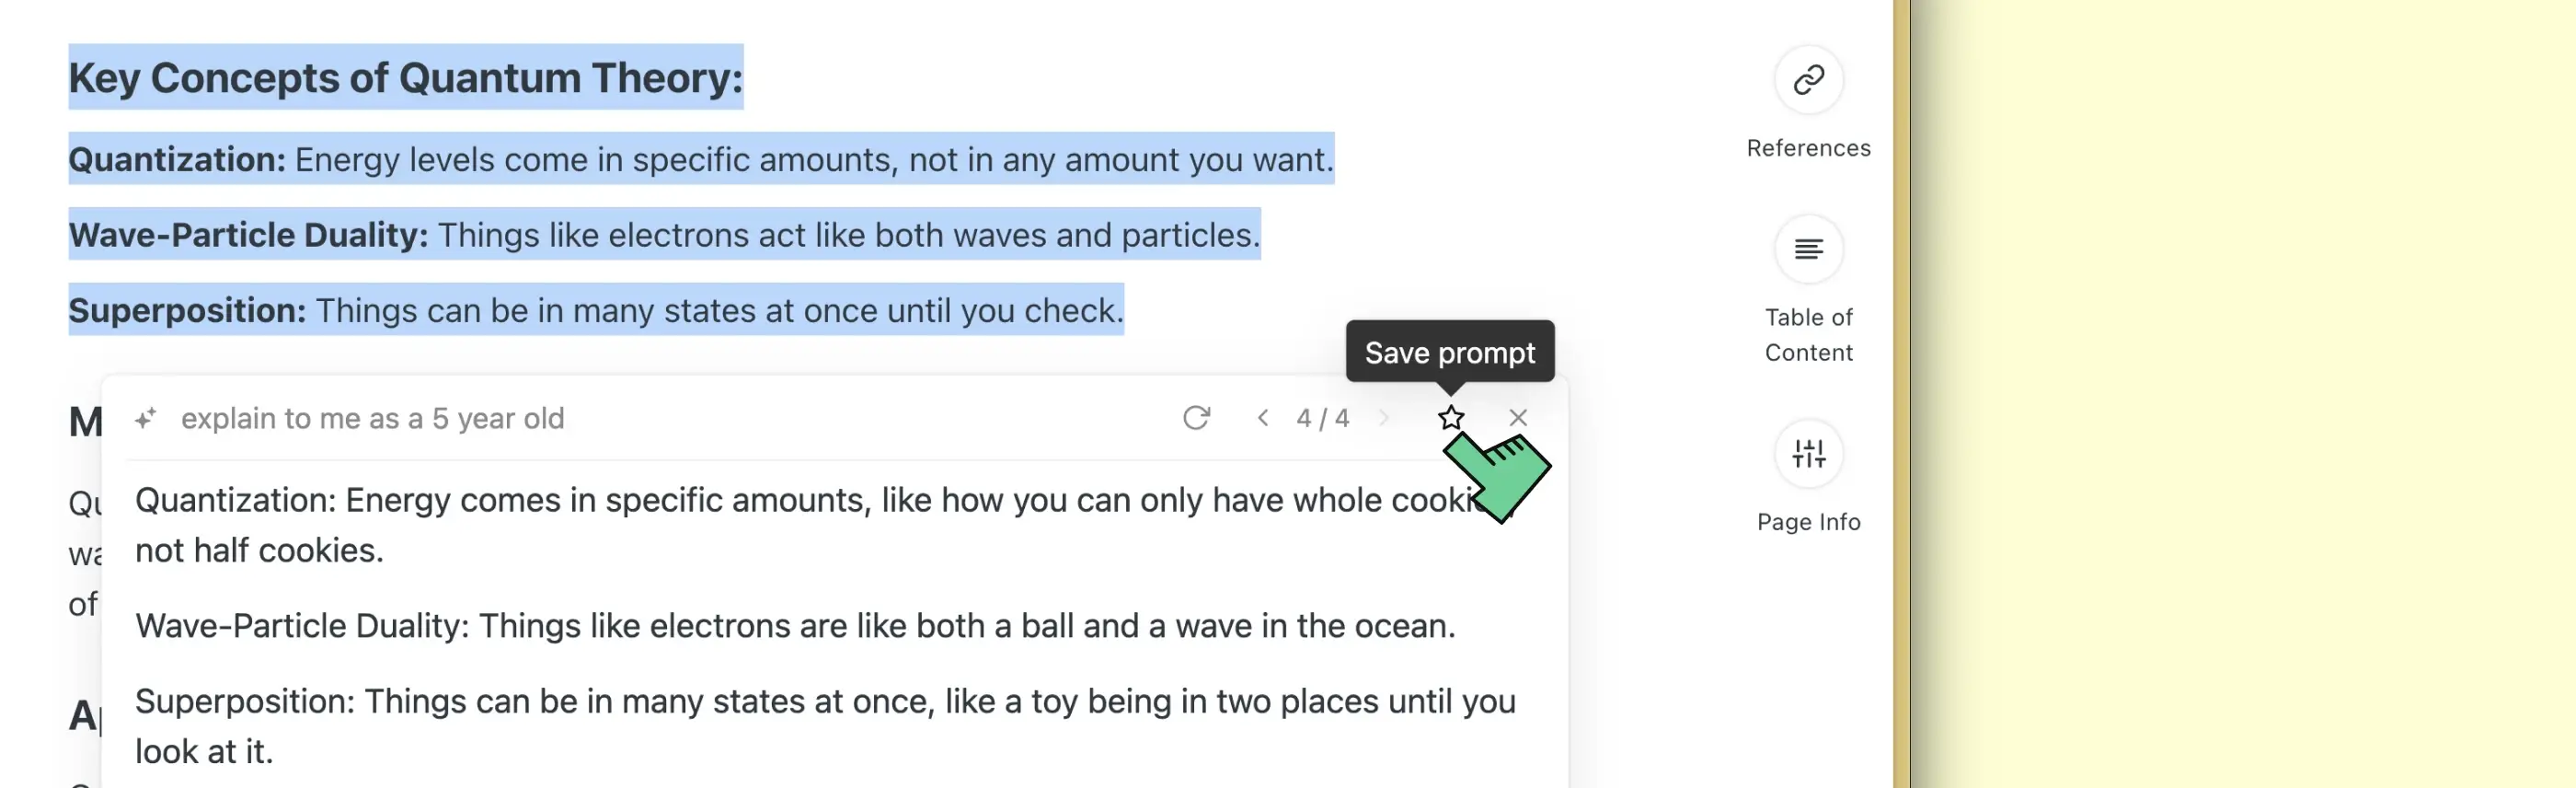This screenshot has height=788, width=2576.
Task: Open the References link icon
Action: [x=1807, y=80]
